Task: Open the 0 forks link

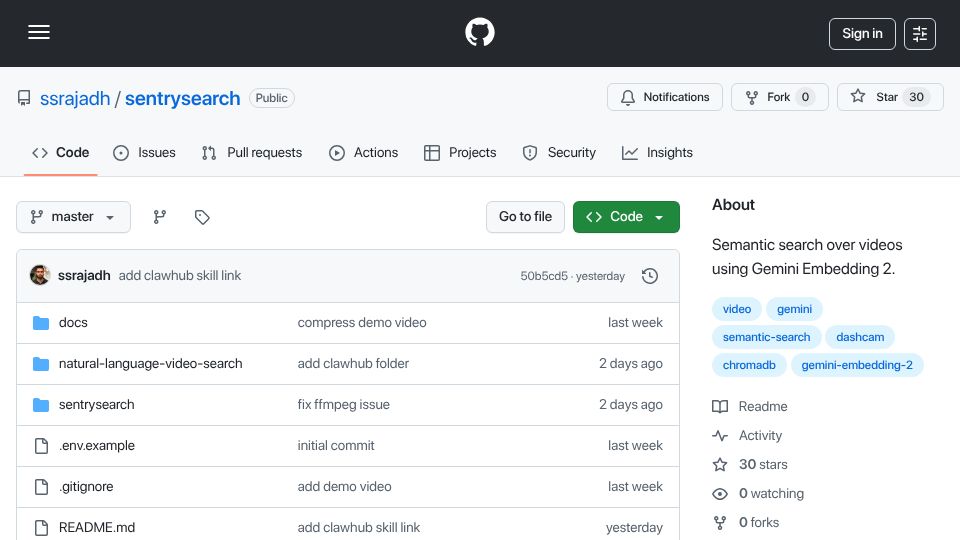Action: tap(746, 522)
